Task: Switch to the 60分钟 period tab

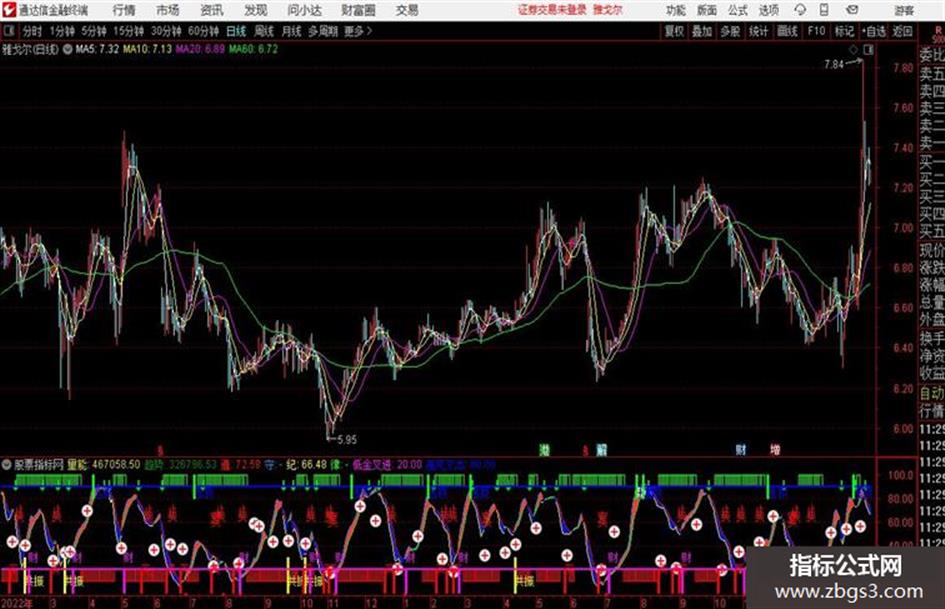Action: [x=203, y=31]
